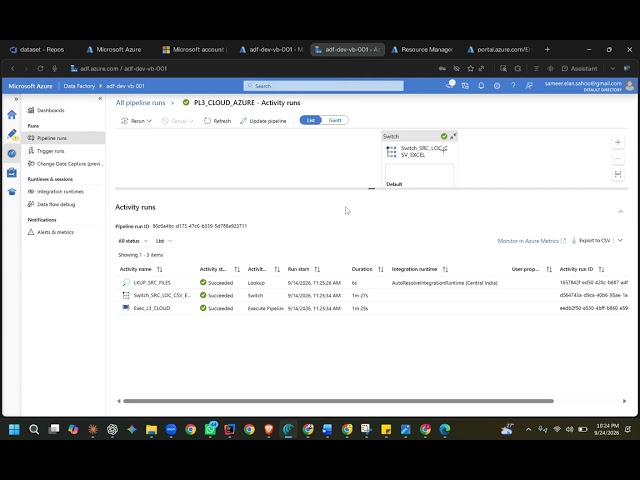
Task: Go back to All pipeline runs
Action: click(140, 103)
